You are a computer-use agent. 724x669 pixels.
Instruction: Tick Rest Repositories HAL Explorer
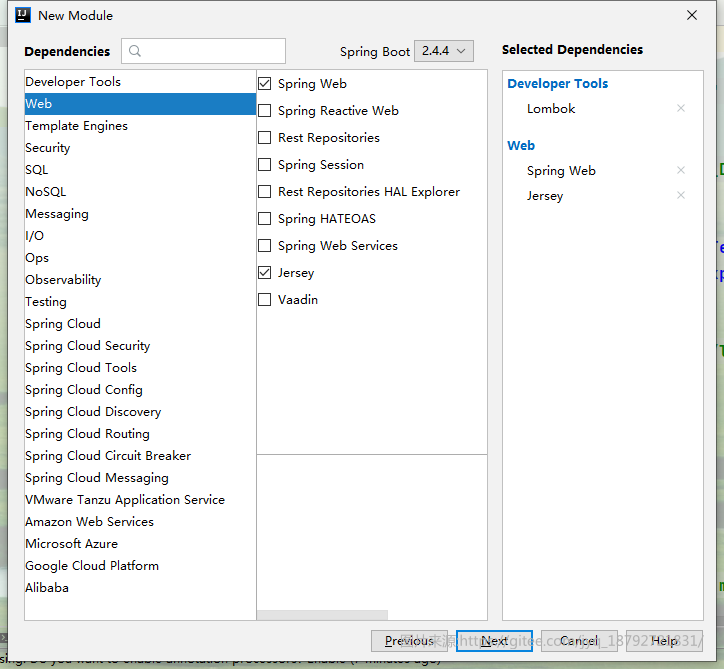click(x=265, y=192)
